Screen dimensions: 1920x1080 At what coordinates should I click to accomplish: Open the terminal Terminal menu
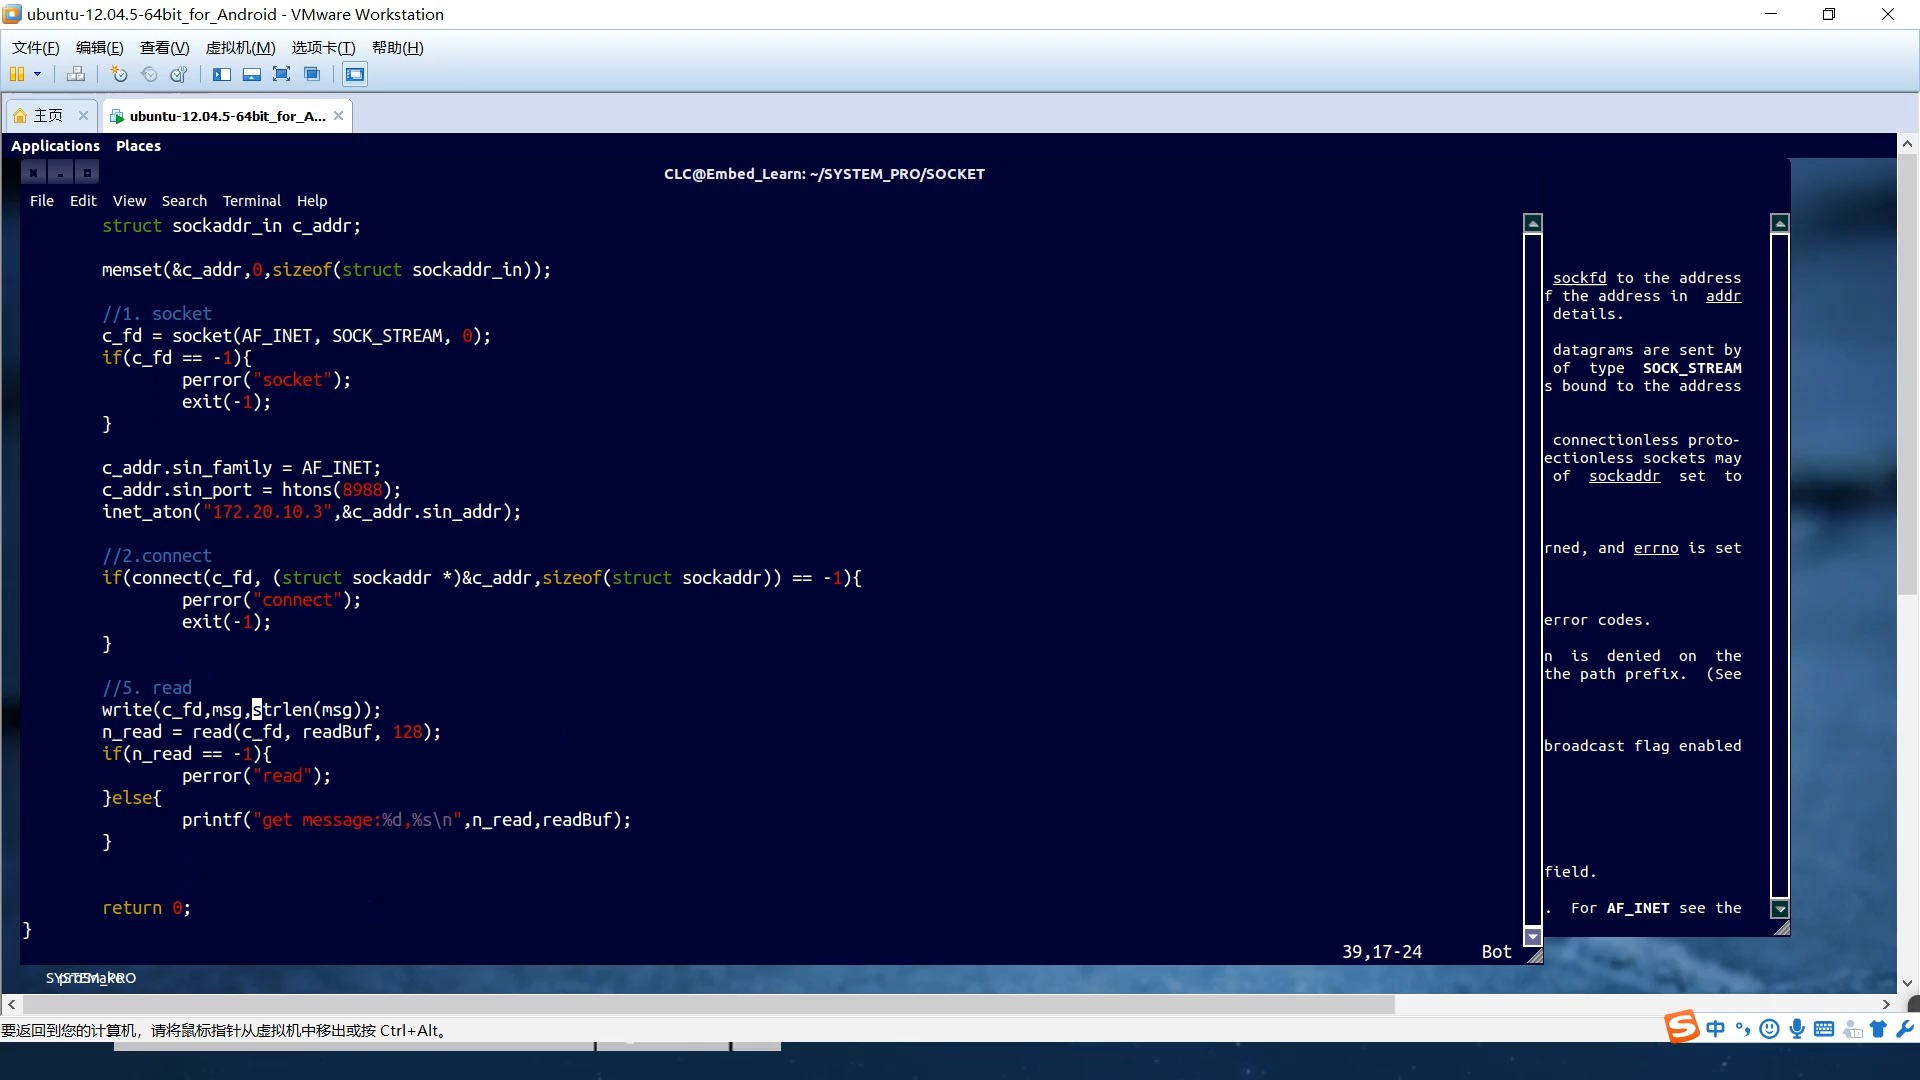click(x=251, y=201)
